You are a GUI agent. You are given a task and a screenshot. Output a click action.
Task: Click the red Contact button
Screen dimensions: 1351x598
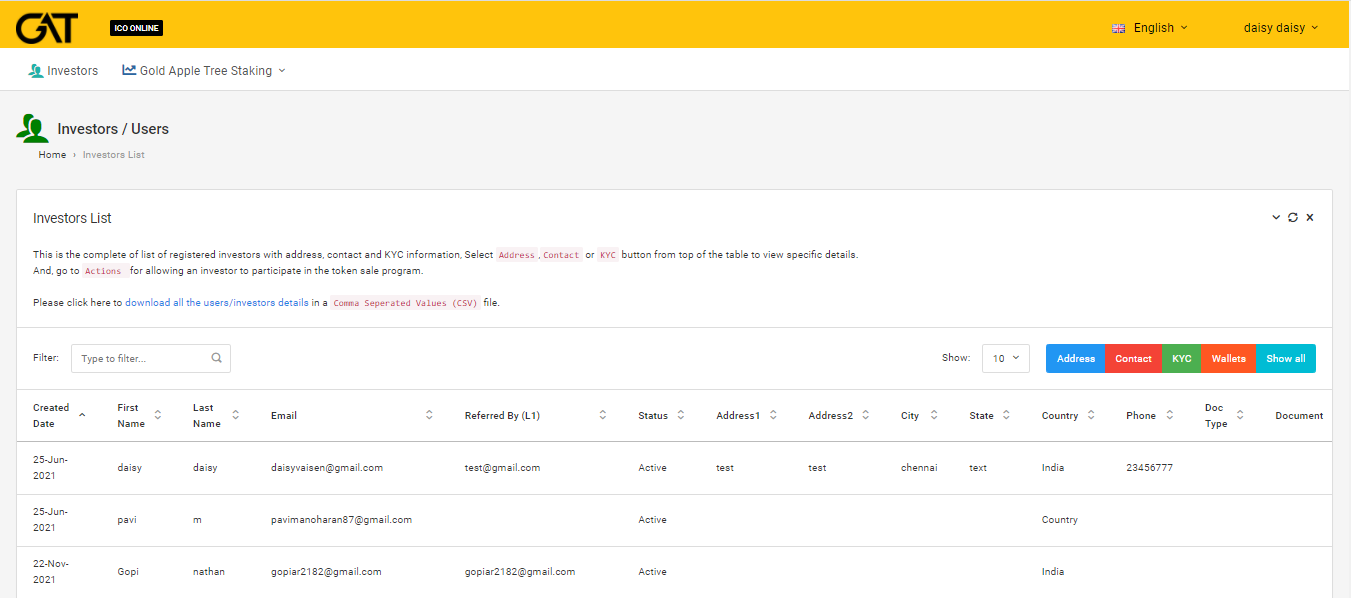point(1133,358)
